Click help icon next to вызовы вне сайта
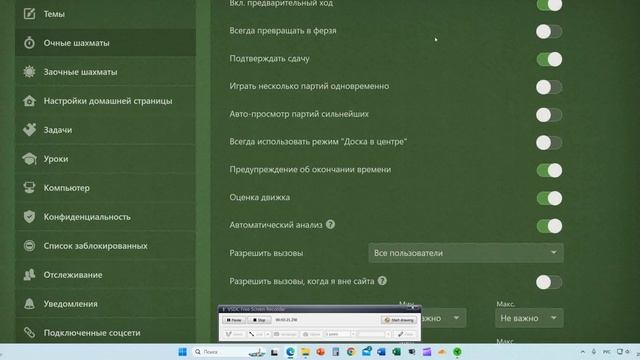 (x=382, y=281)
